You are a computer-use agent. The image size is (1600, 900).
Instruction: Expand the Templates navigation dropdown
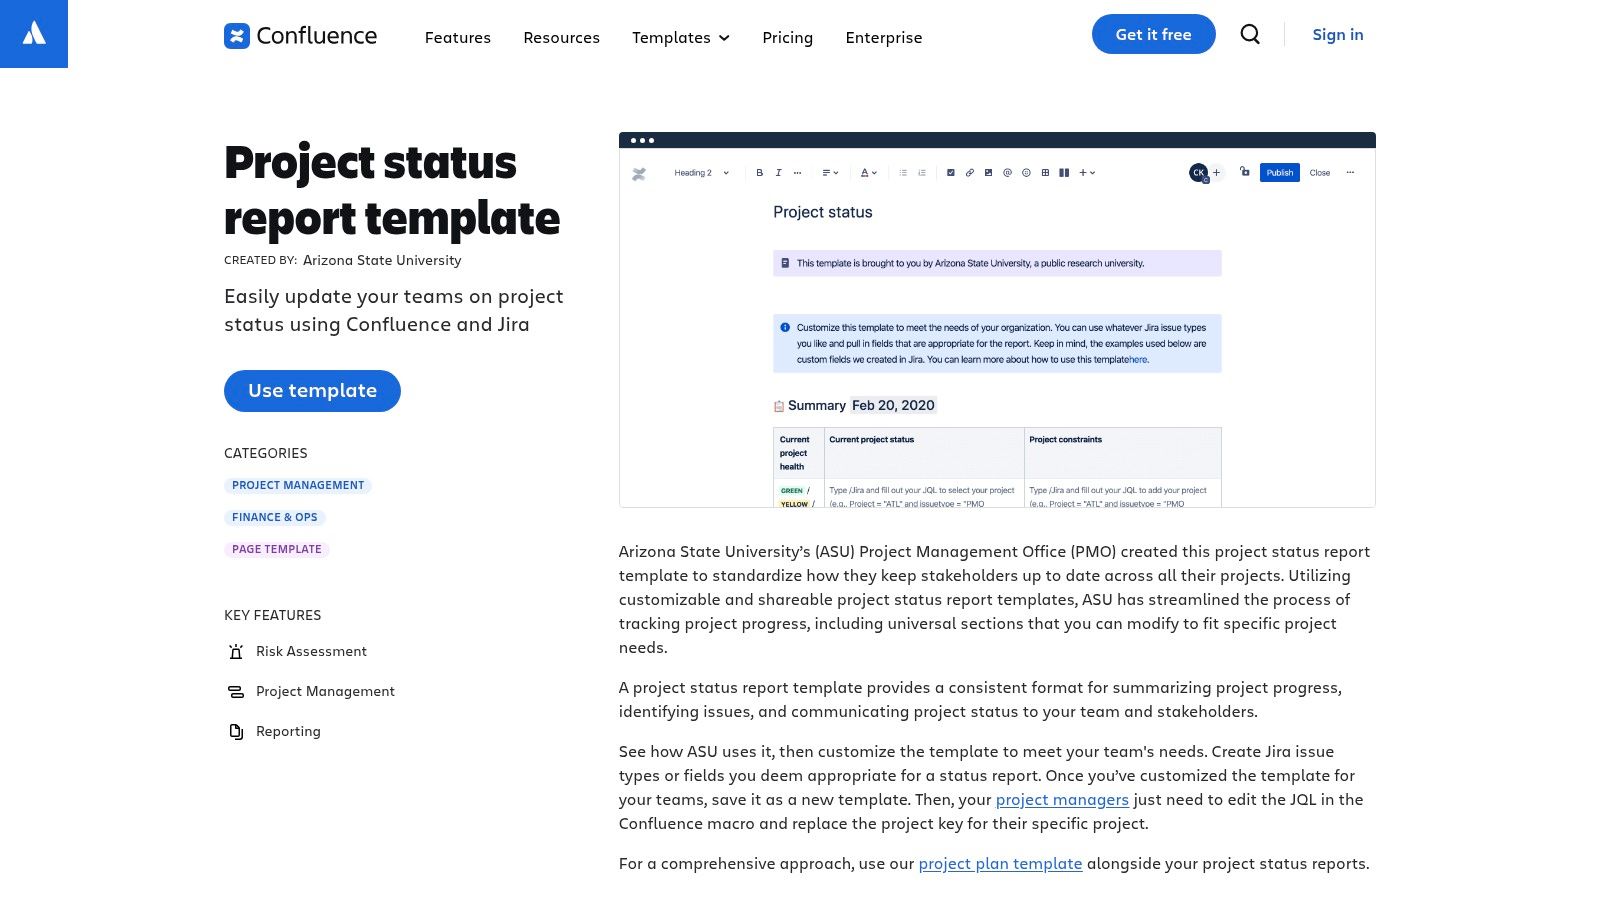tap(681, 37)
